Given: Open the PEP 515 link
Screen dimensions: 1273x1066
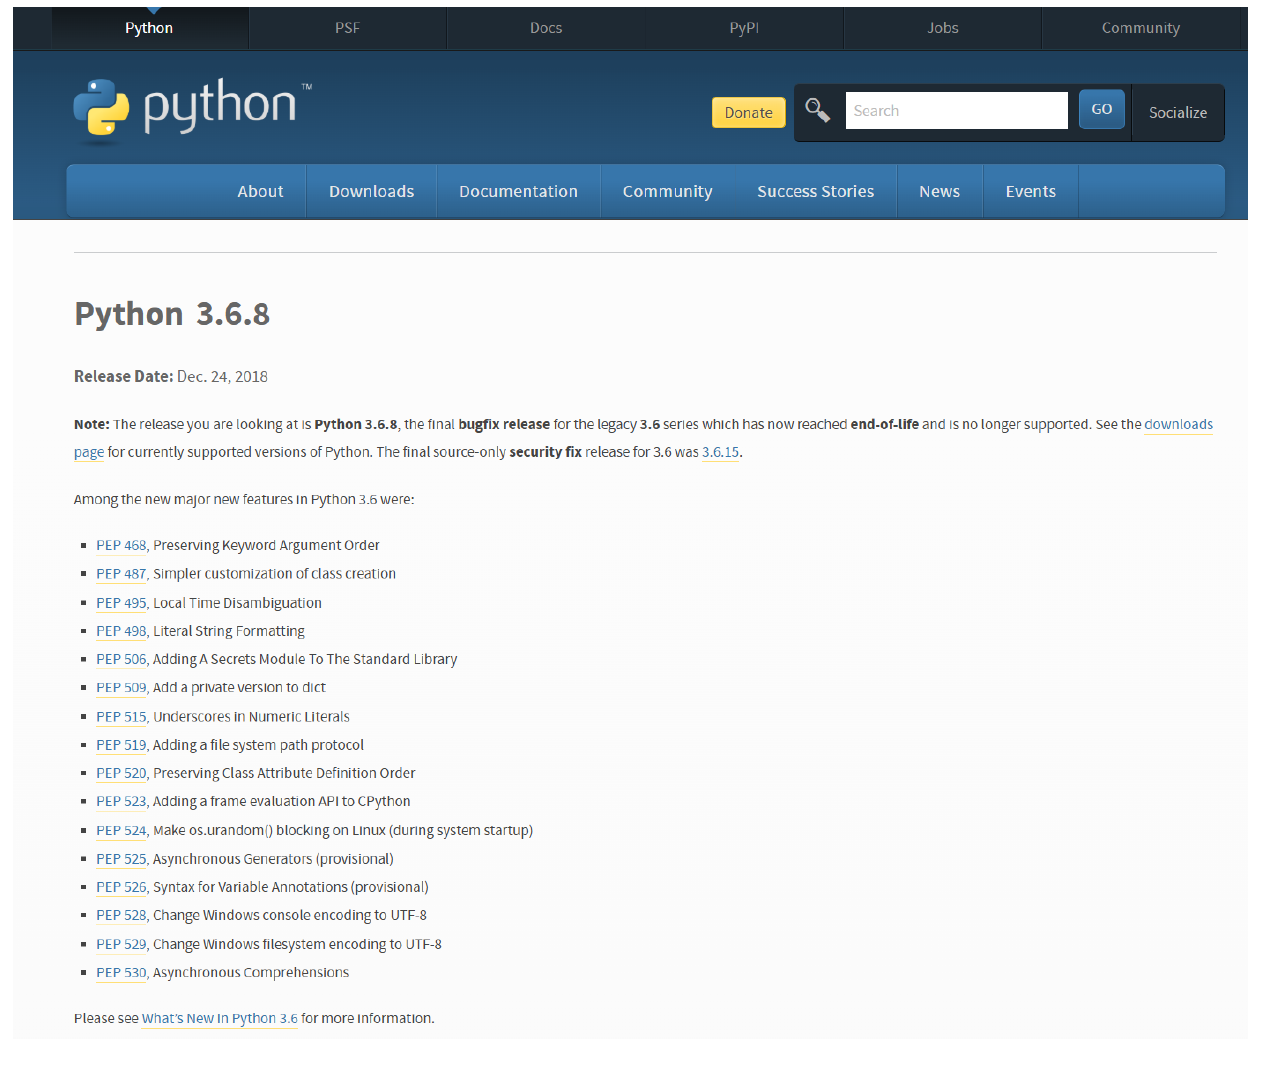Looking at the screenshot, I should [122, 717].
